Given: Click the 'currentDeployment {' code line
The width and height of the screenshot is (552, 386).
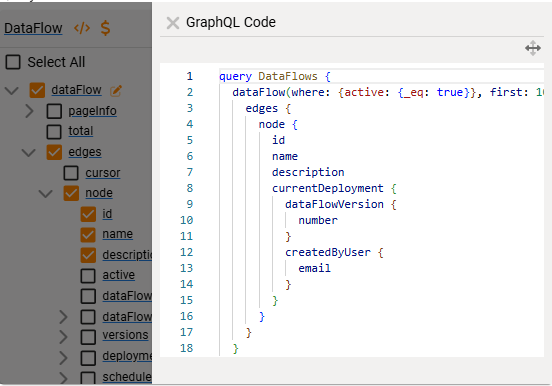Looking at the screenshot, I should tap(334, 188).
